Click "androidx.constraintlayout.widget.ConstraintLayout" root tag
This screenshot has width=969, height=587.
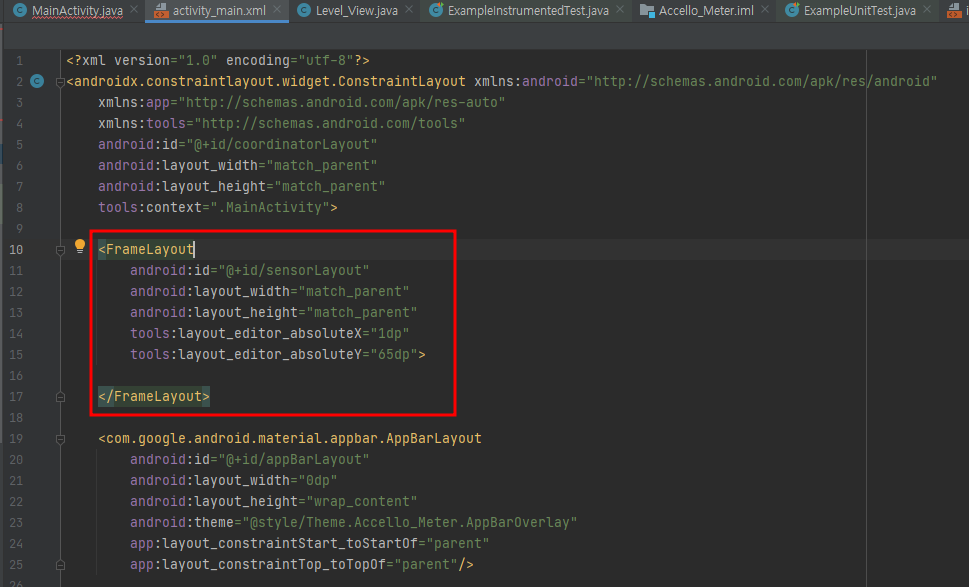point(269,81)
